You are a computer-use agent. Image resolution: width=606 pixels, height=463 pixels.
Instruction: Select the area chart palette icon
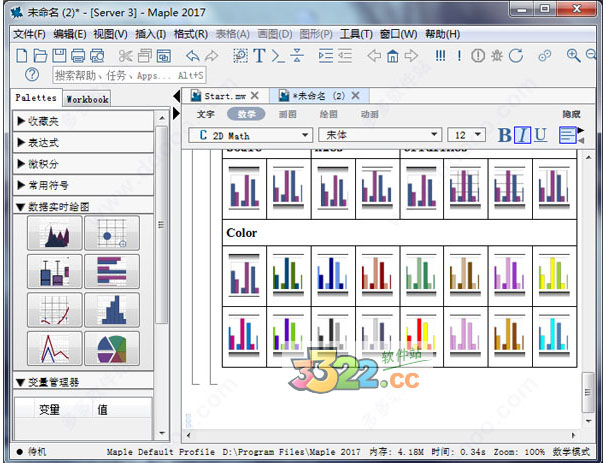[55, 233]
